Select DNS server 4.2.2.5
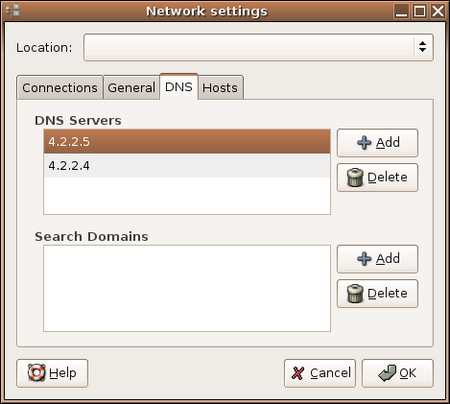Screen dimensions: 450x404 [x=187, y=142]
